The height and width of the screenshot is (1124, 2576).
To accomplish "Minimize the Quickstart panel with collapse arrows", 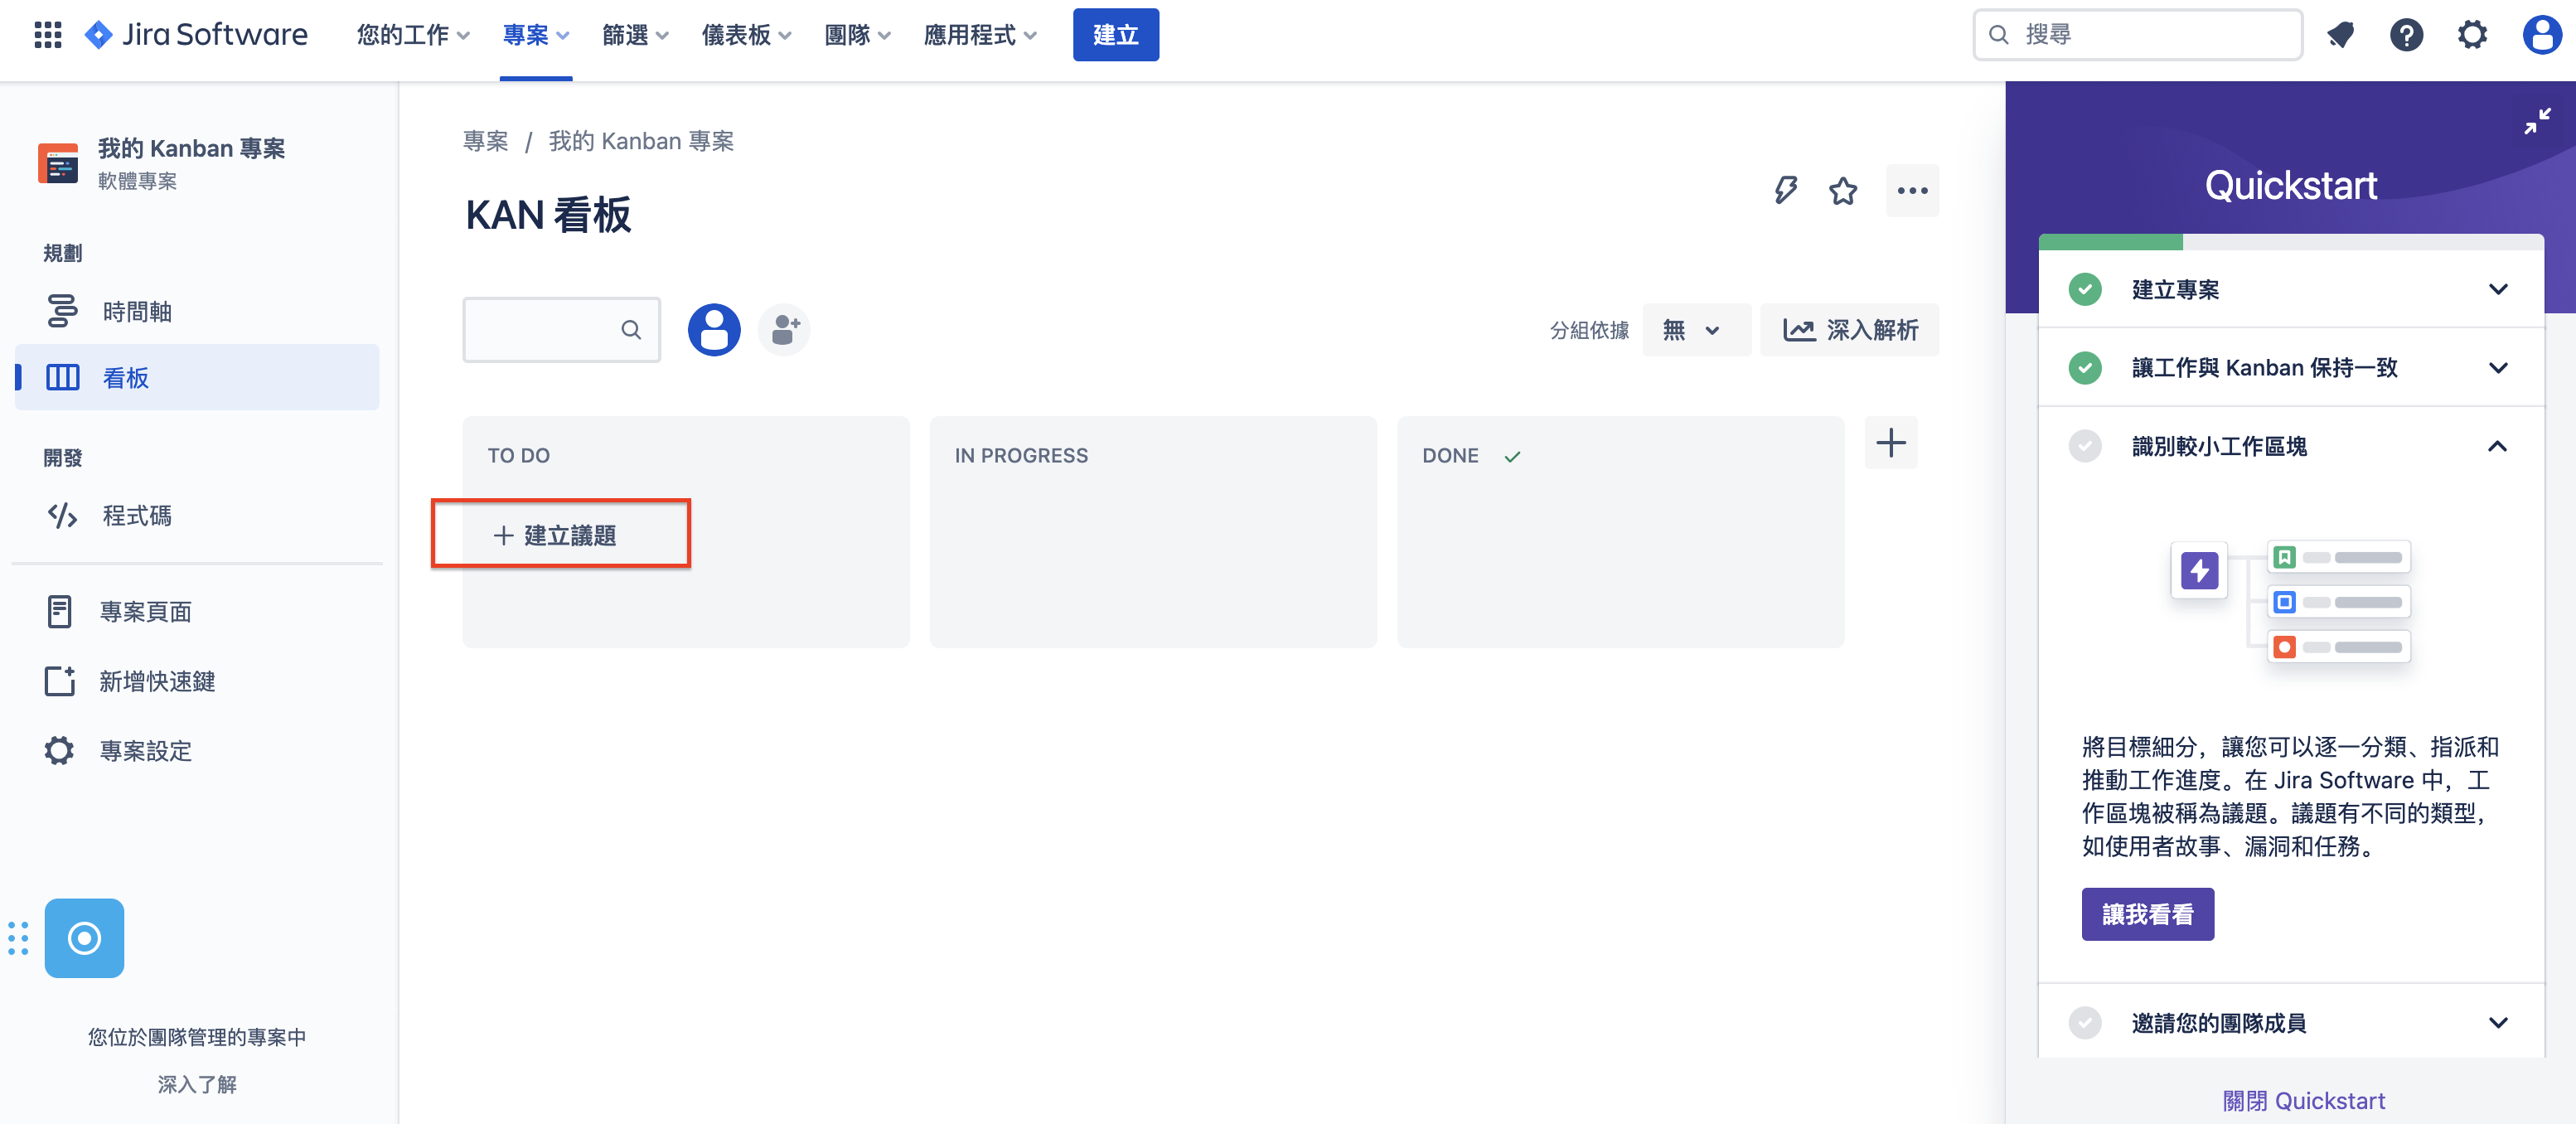I will tap(2537, 122).
